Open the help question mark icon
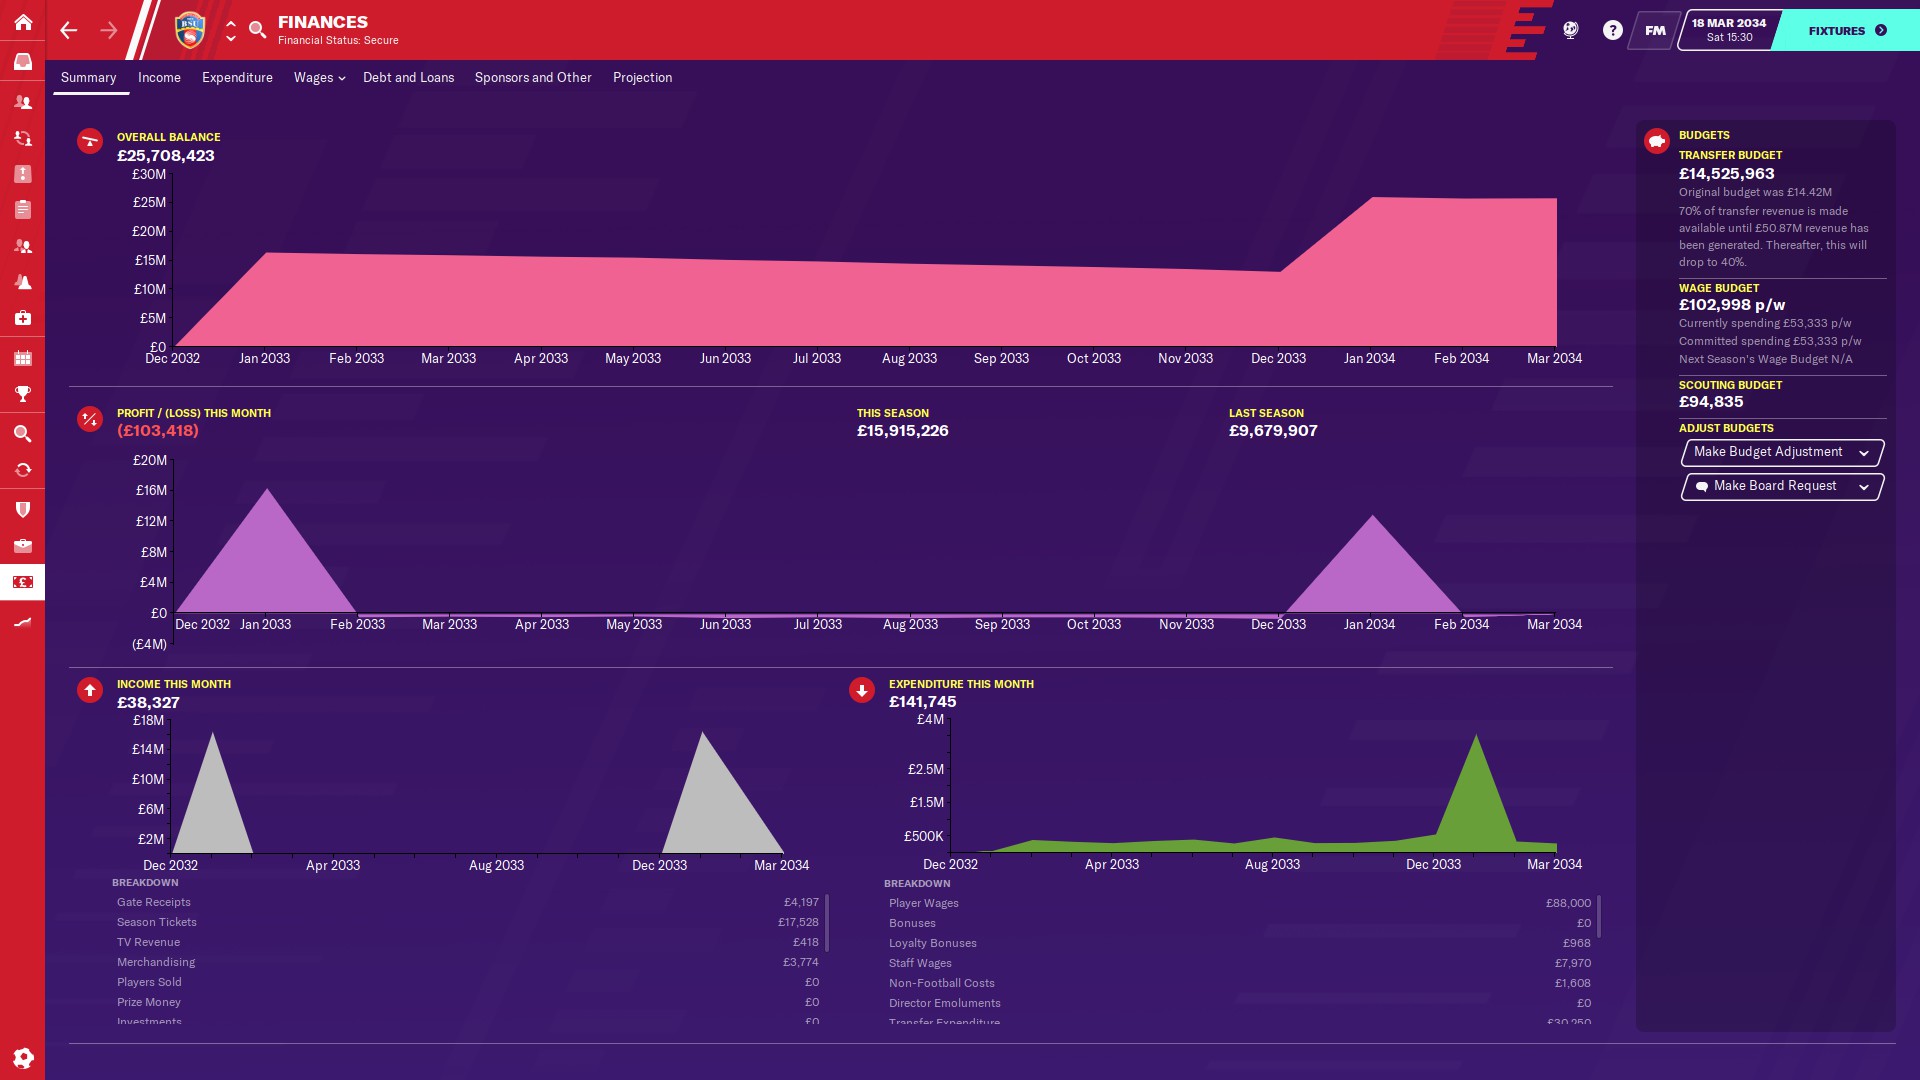1920x1080 pixels. click(x=1612, y=30)
